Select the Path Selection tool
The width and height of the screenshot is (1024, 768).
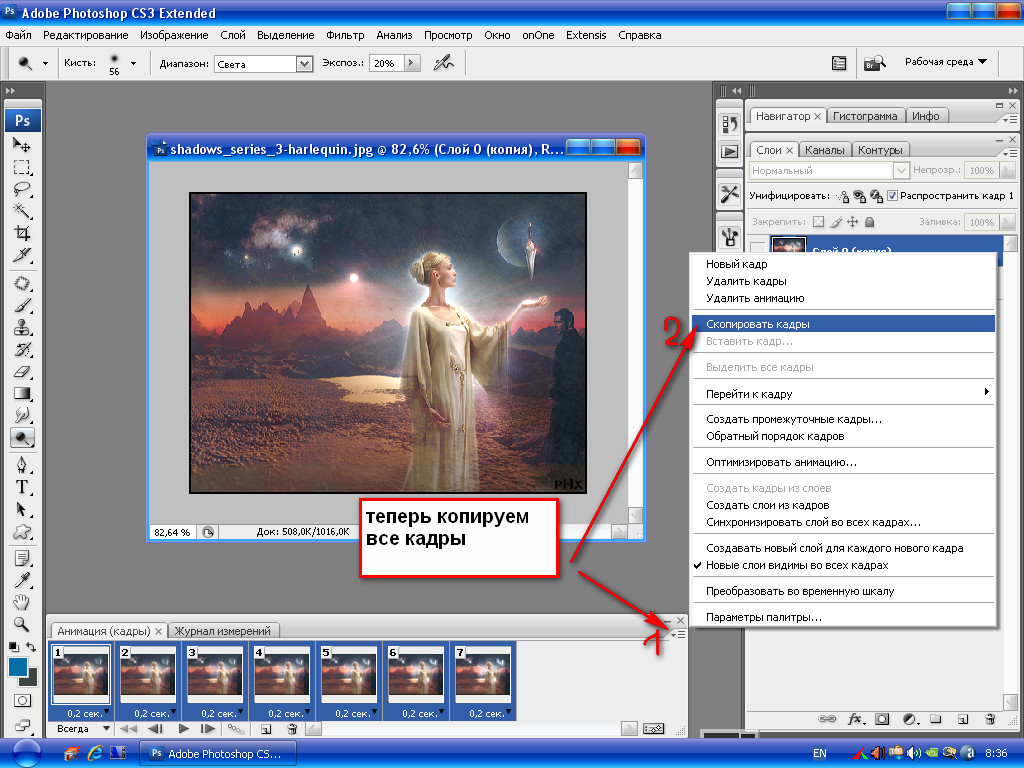click(22, 509)
